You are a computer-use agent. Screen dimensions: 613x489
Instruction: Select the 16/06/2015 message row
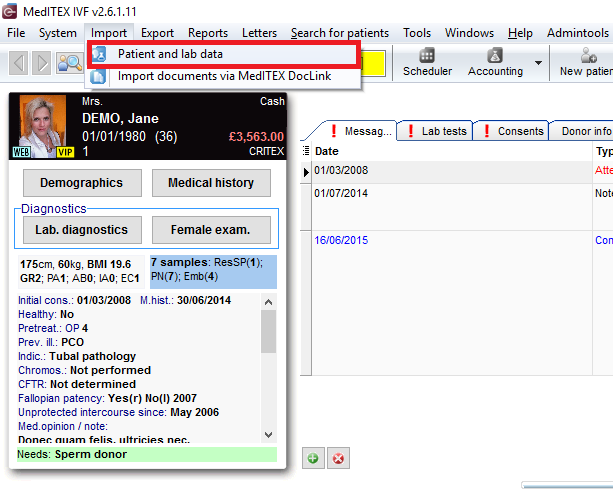457,303
